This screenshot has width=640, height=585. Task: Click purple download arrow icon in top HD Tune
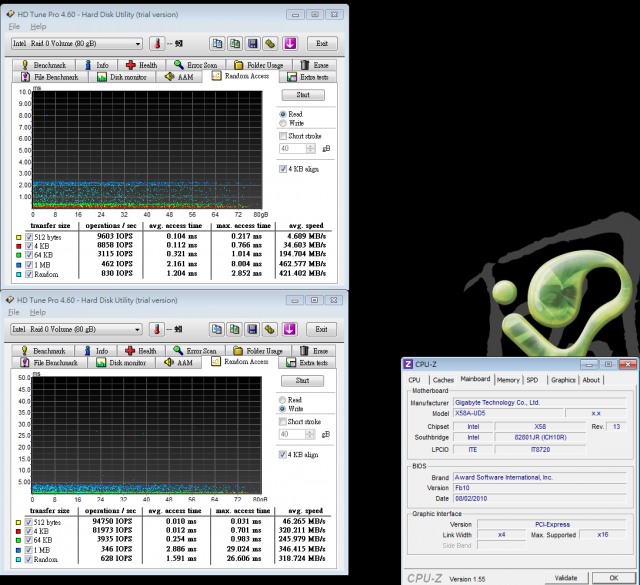290,43
